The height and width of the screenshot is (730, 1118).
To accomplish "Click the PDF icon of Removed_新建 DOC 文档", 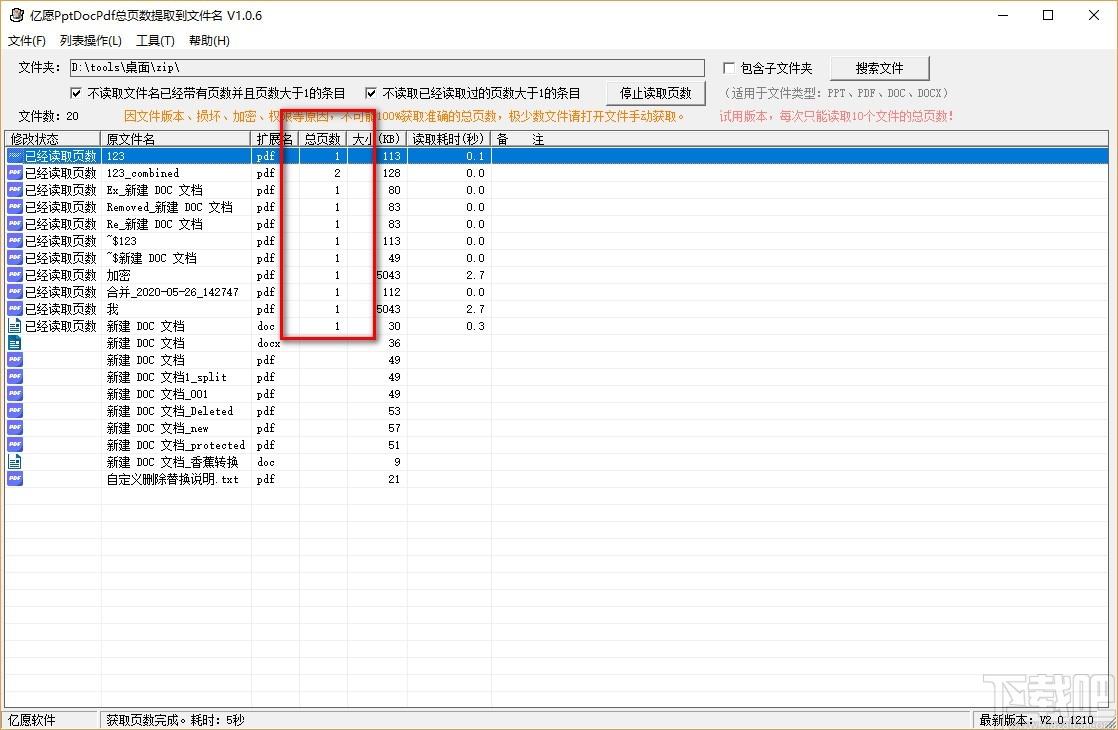I will (15, 207).
